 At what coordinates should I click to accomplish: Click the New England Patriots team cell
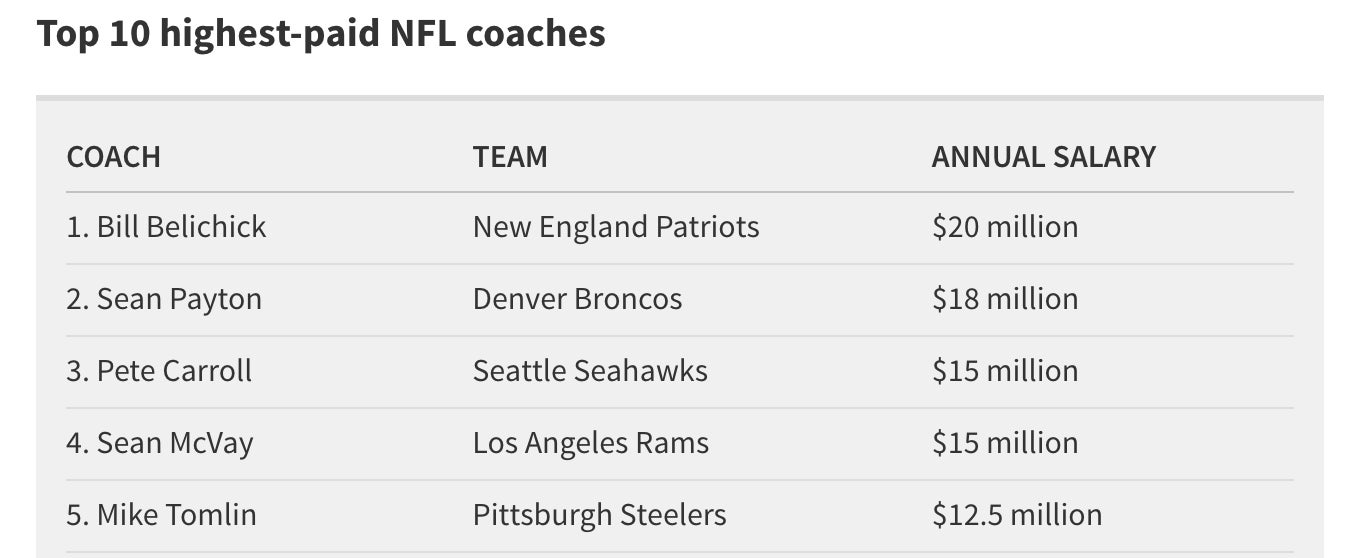click(x=616, y=227)
